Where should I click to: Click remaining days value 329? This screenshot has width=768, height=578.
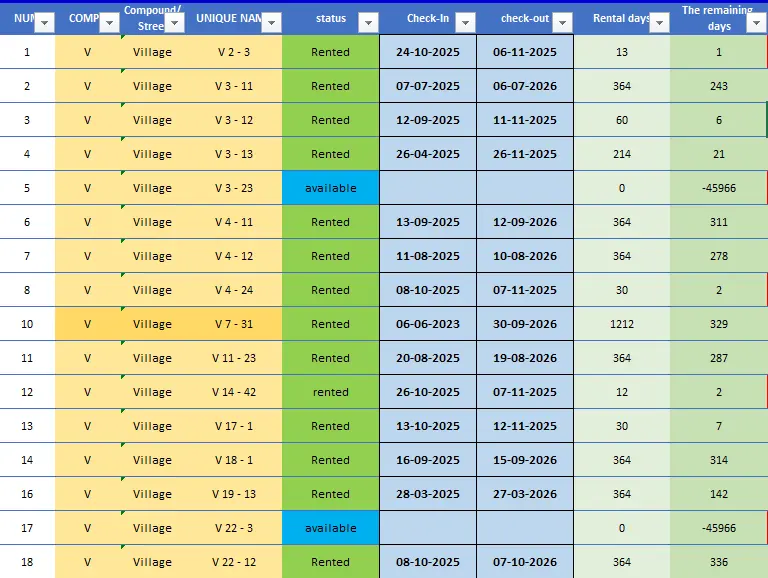coord(719,324)
